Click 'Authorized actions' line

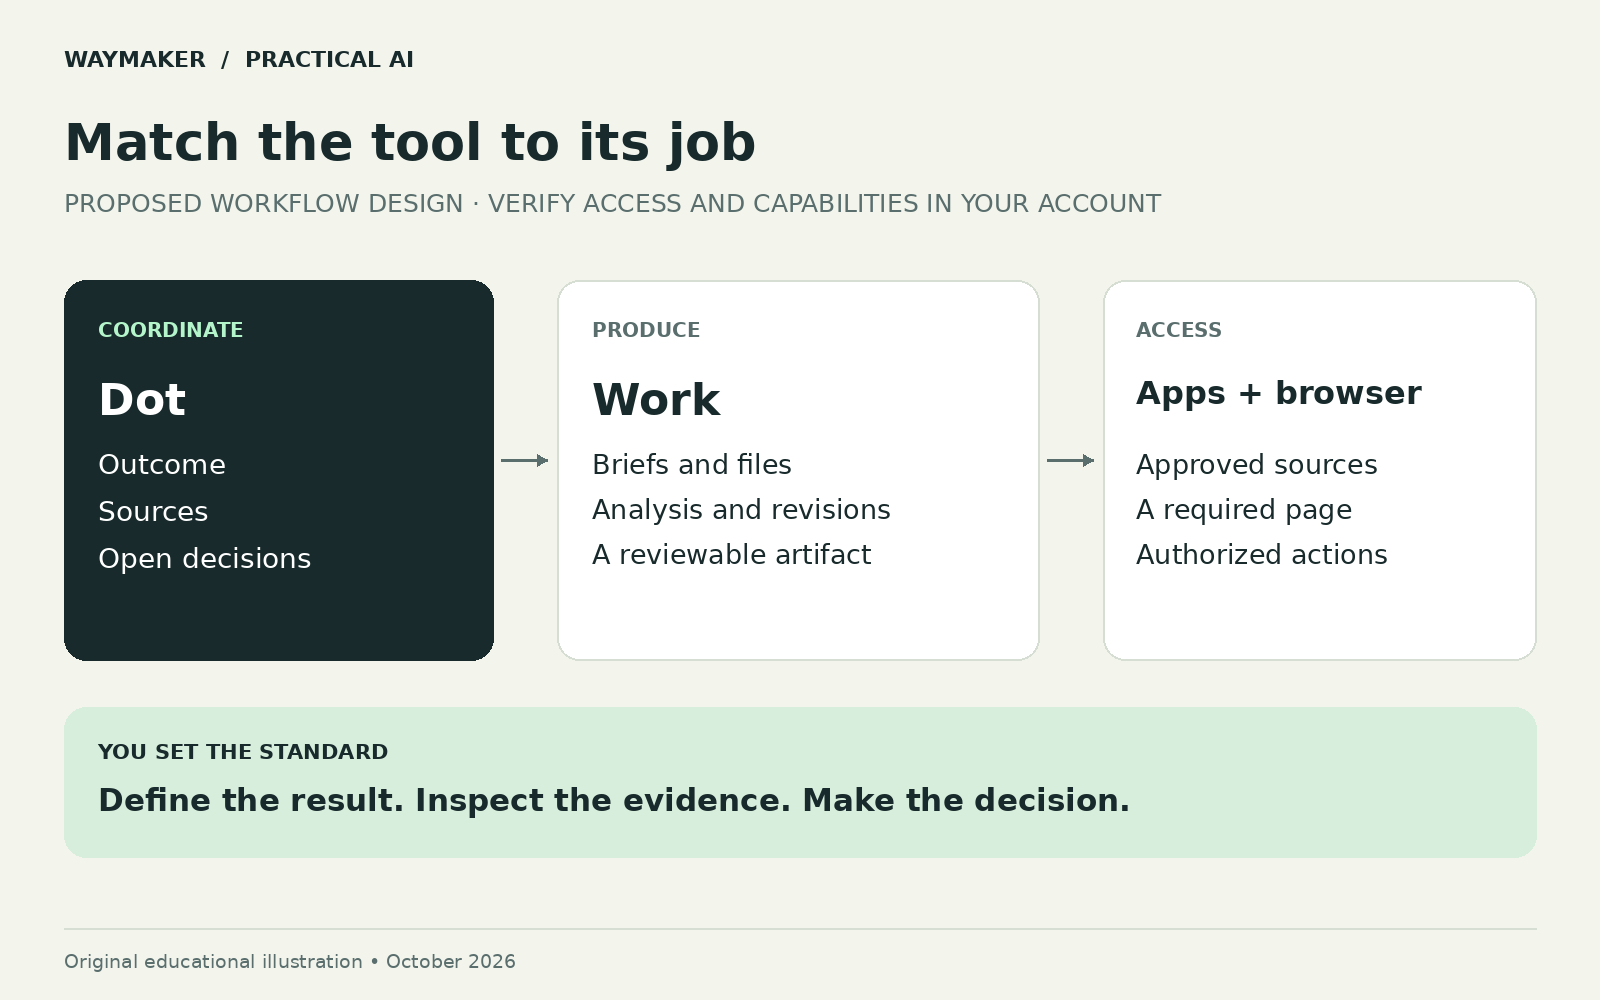pos(1262,555)
